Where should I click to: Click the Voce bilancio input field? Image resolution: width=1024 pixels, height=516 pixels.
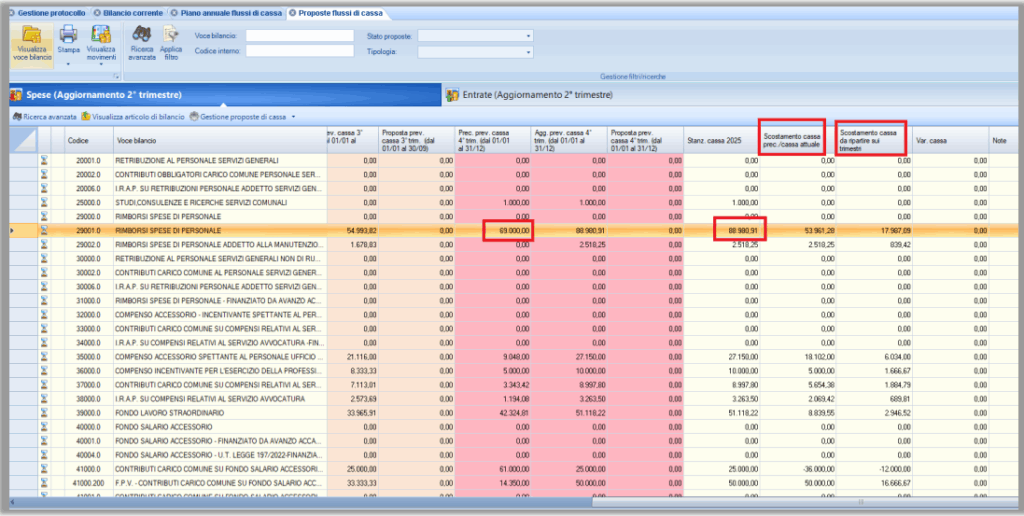[299, 36]
